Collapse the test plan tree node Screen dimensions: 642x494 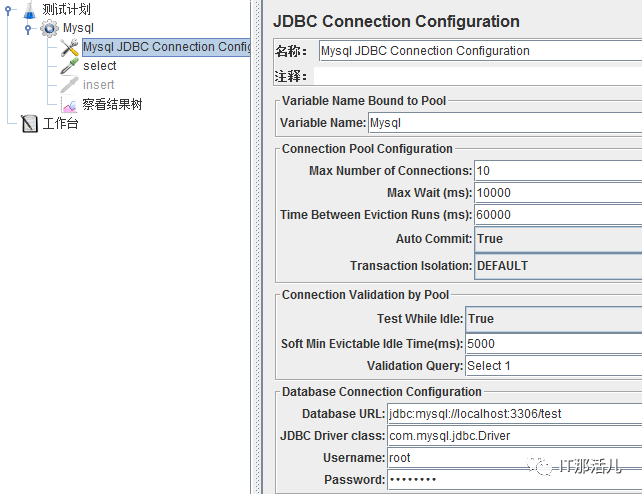click(x=8, y=10)
